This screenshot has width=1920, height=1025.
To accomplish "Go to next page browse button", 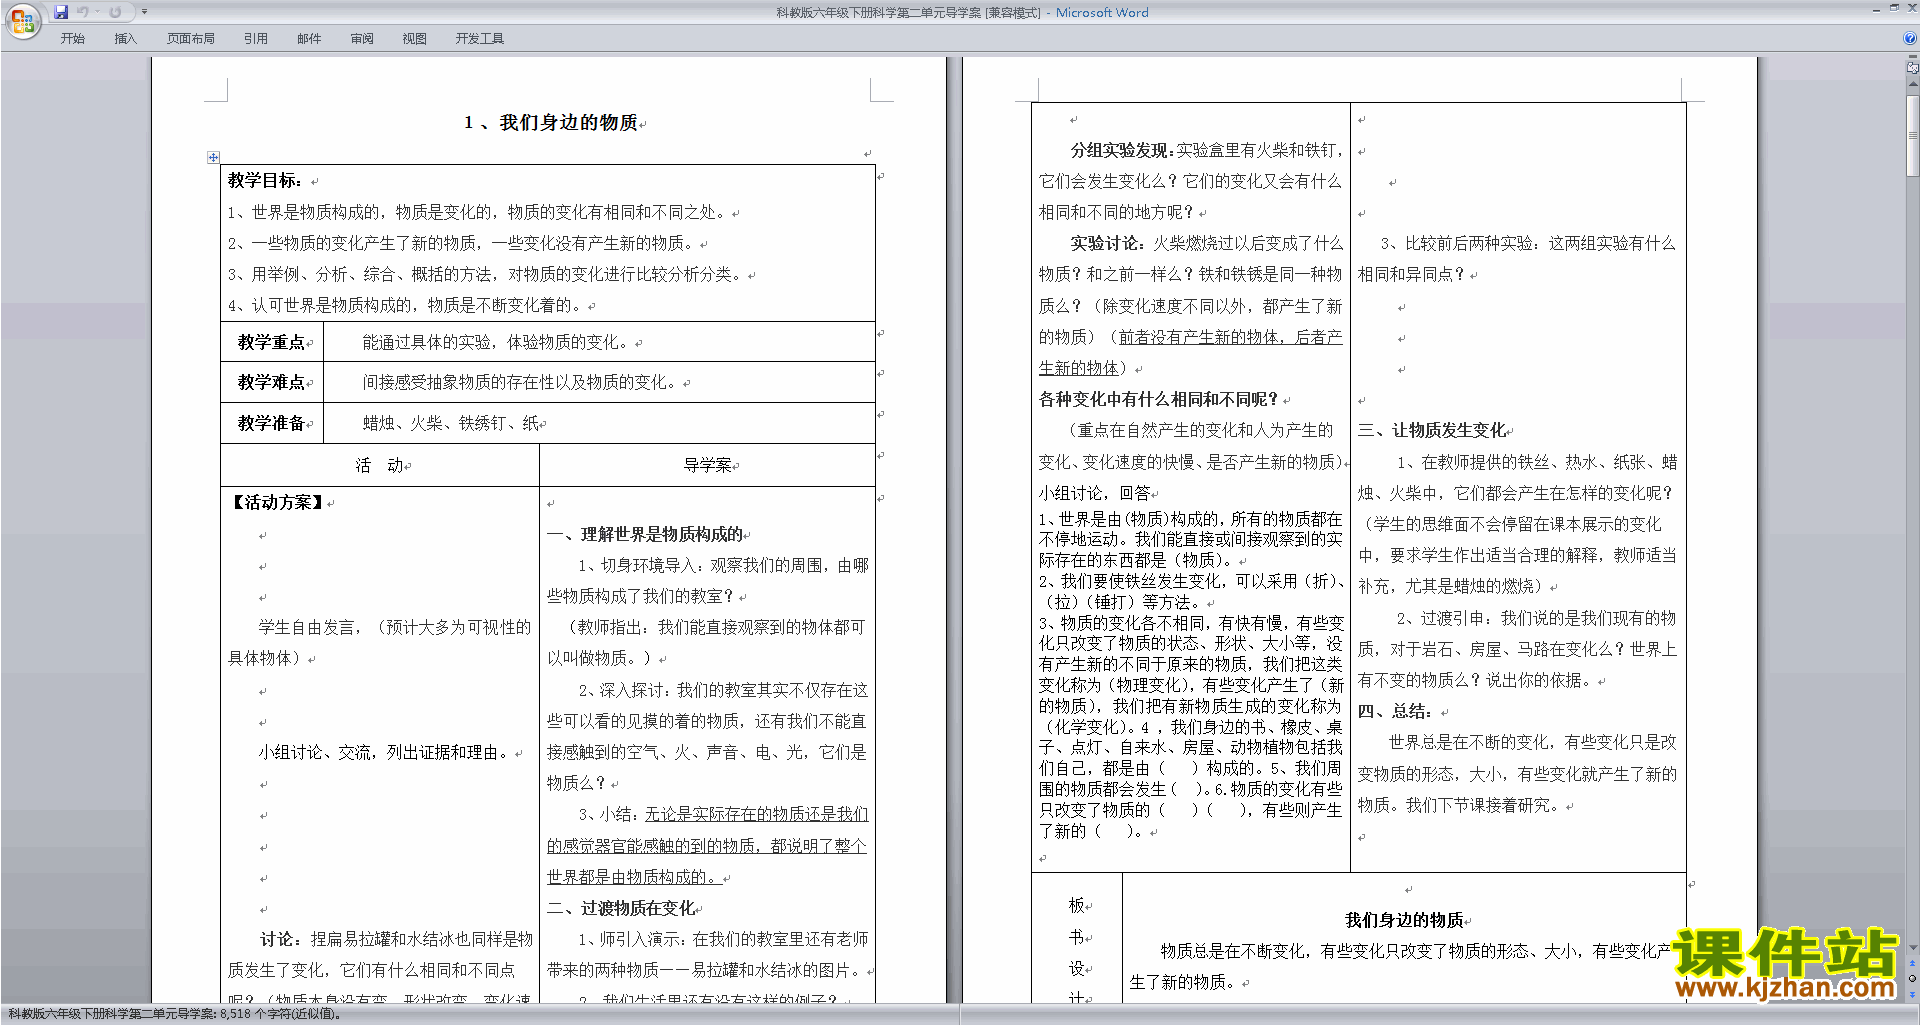I will click(1913, 993).
